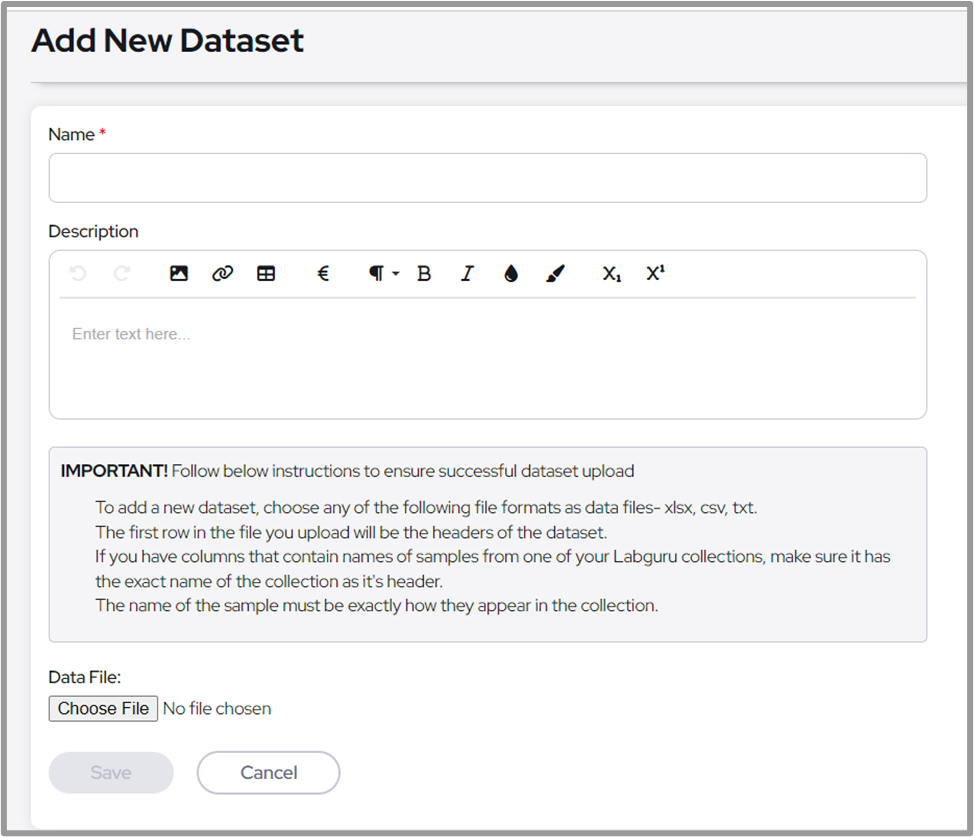Image resolution: width=974 pixels, height=837 pixels.
Task: Click the undo arrow in the editor toolbar
Action: pyautogui.click(x=78, y=273)
